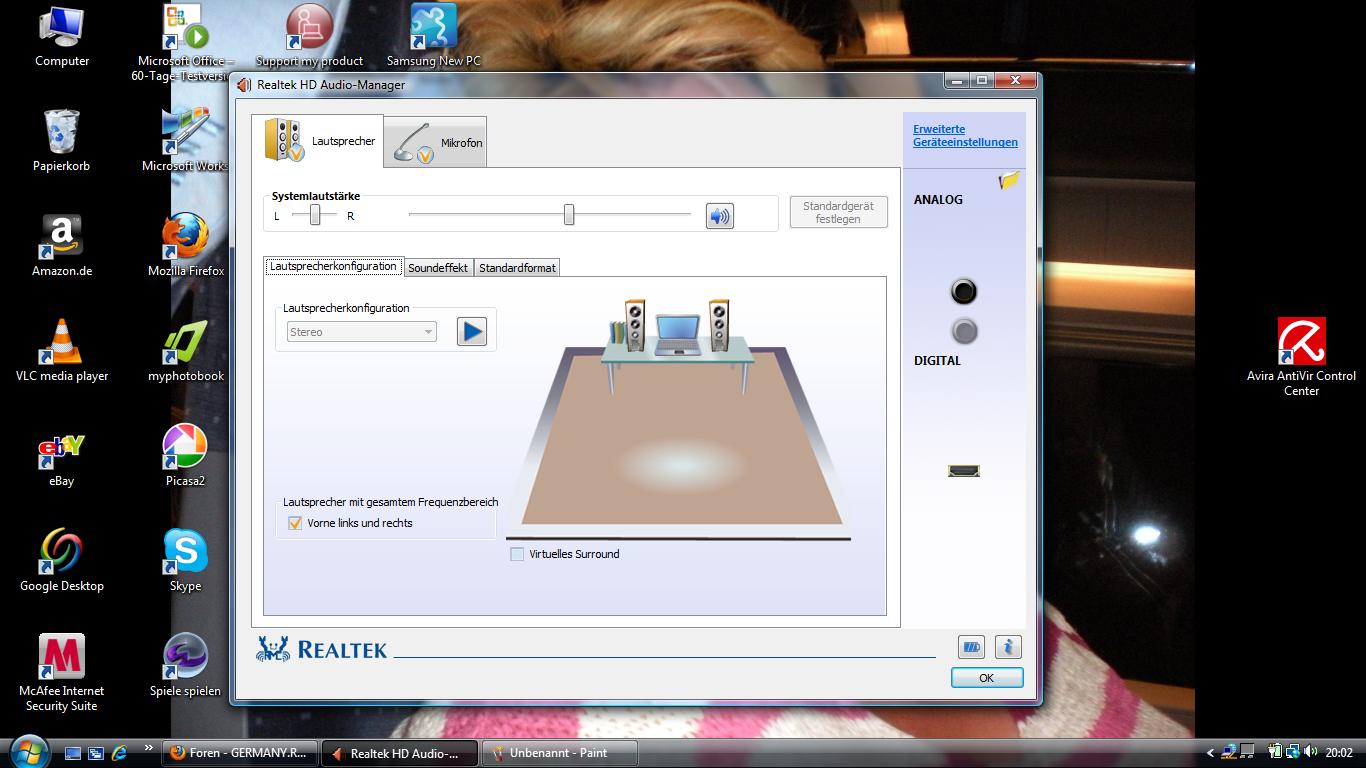Select the black analog audio jack
1366x768 pixels.
pos(963,291)
